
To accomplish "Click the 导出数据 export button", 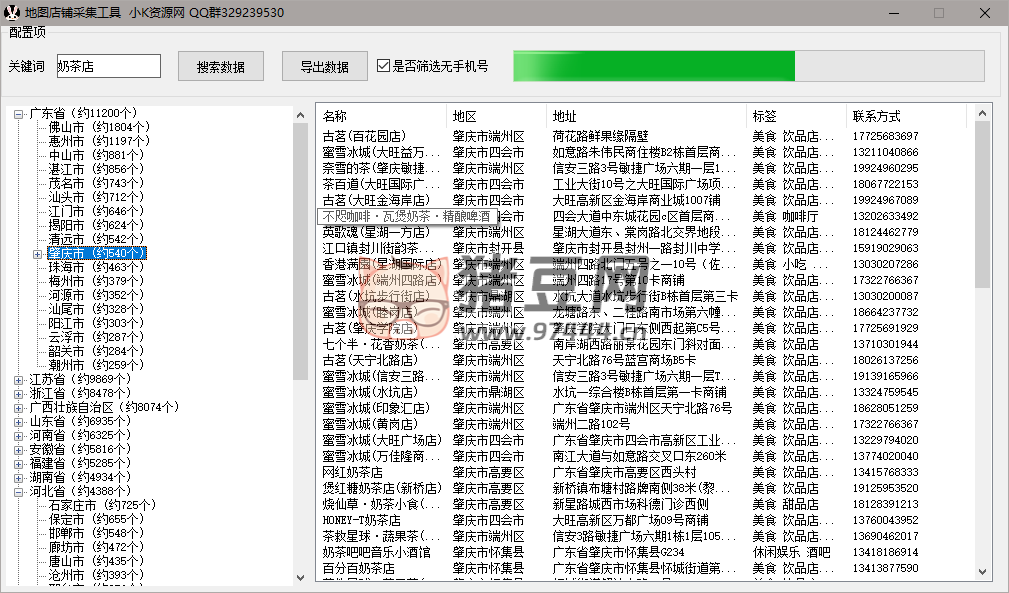I will tap(325, 67).
